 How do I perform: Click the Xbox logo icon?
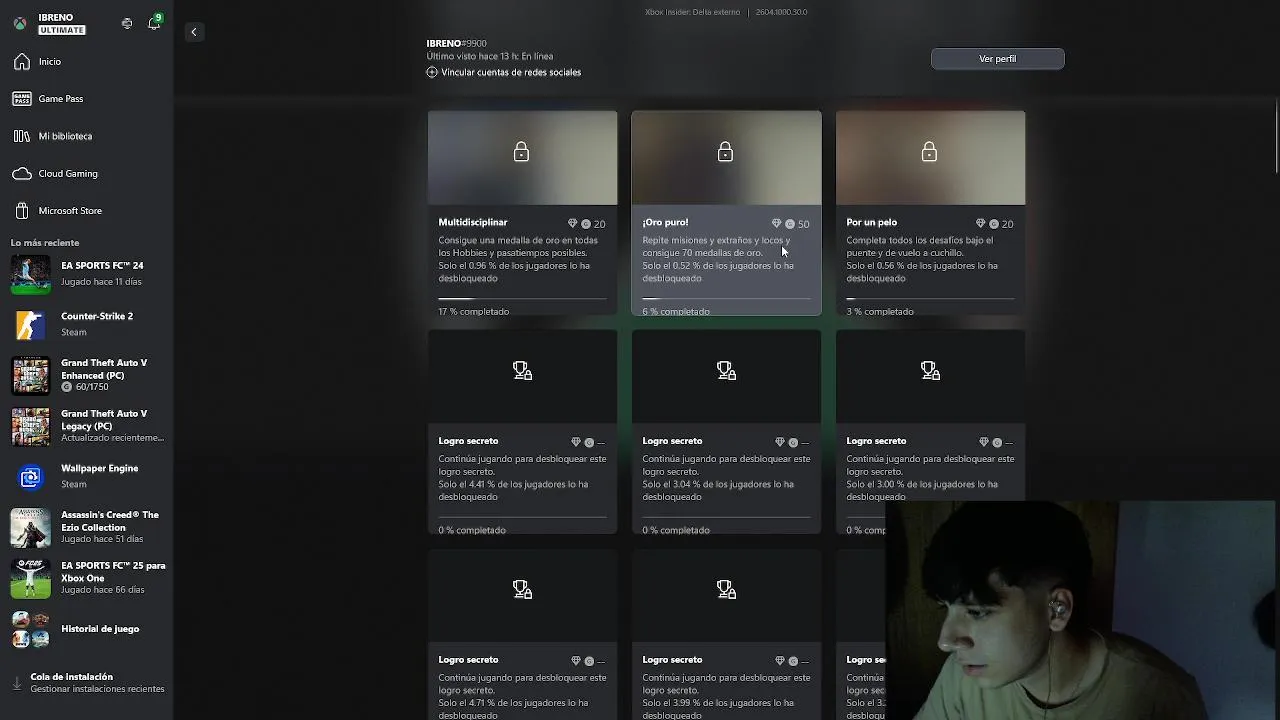click(x=20, y=23)
